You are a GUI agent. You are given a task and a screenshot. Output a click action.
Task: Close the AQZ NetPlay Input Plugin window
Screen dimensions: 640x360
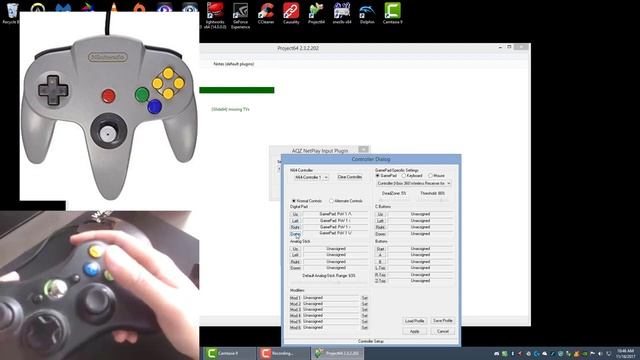click(363, 149)
